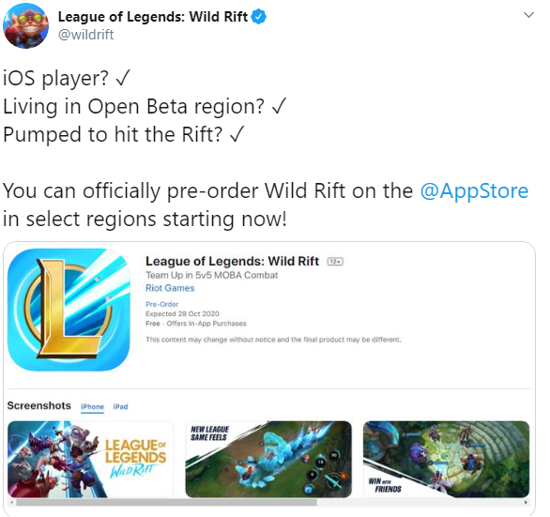Click the Pre-Order label
This screenshot has height=517, width=550.
[162, 304]
